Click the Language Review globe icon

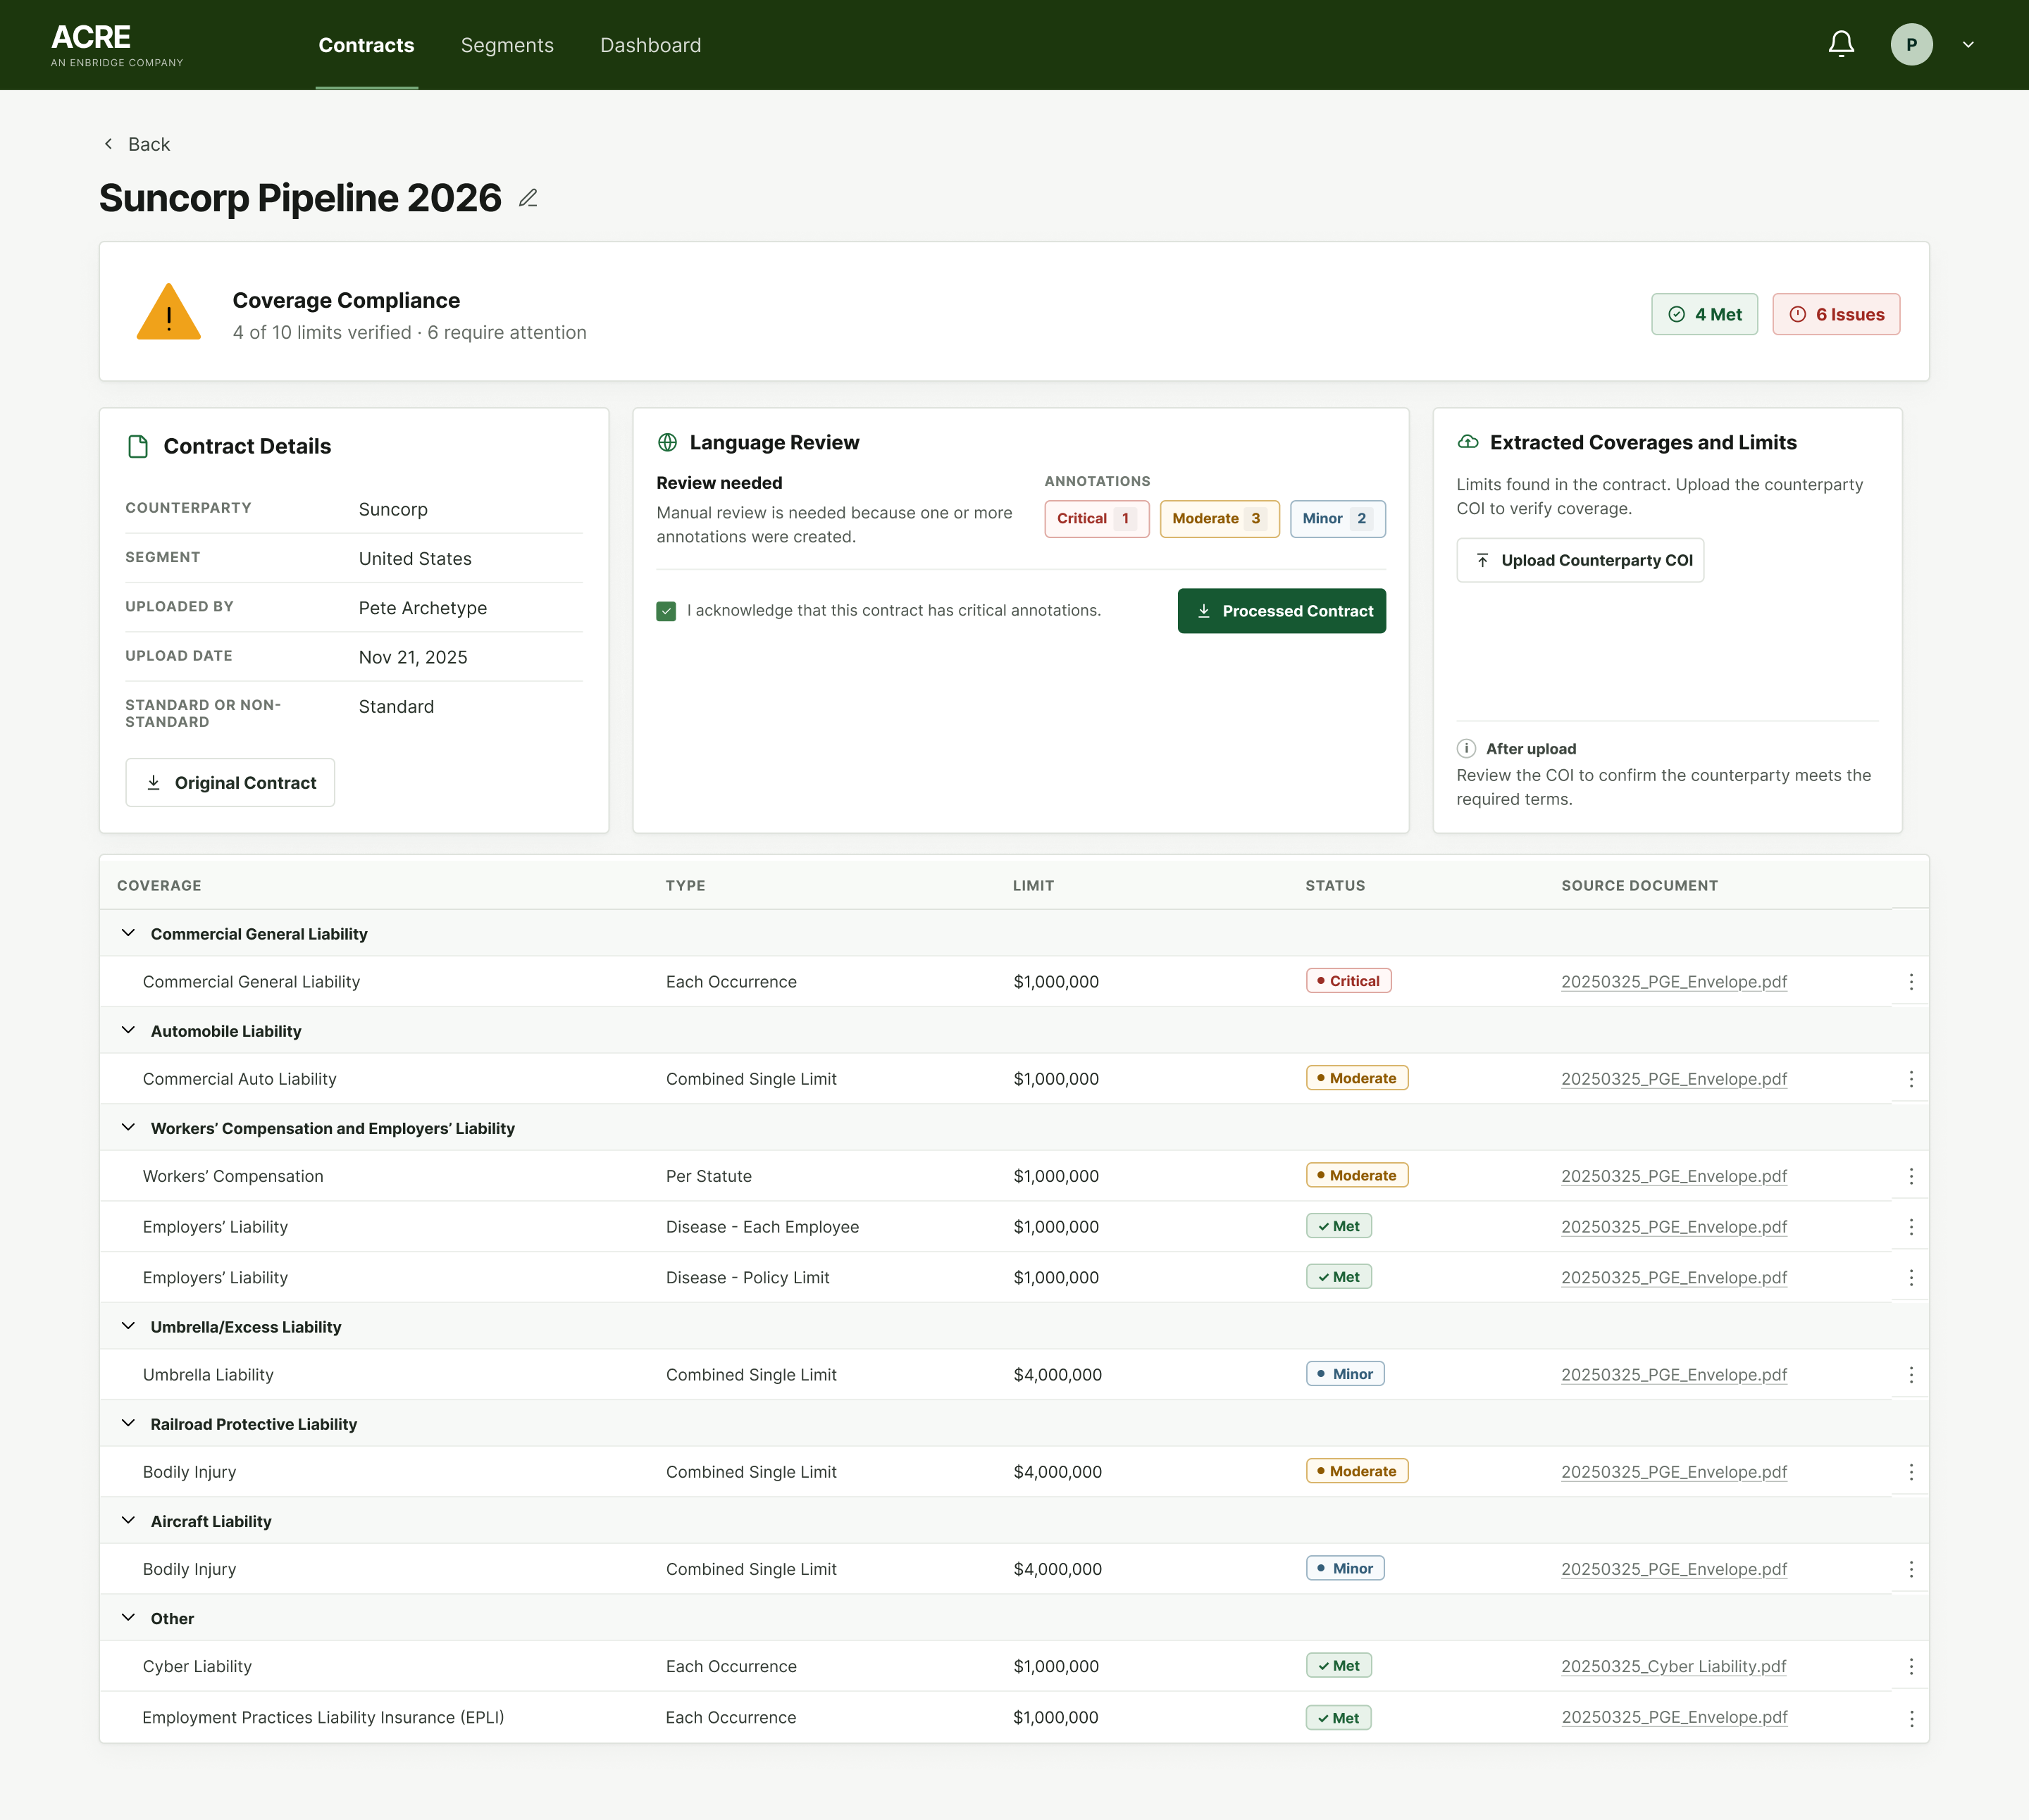click(x=667, y=442)
